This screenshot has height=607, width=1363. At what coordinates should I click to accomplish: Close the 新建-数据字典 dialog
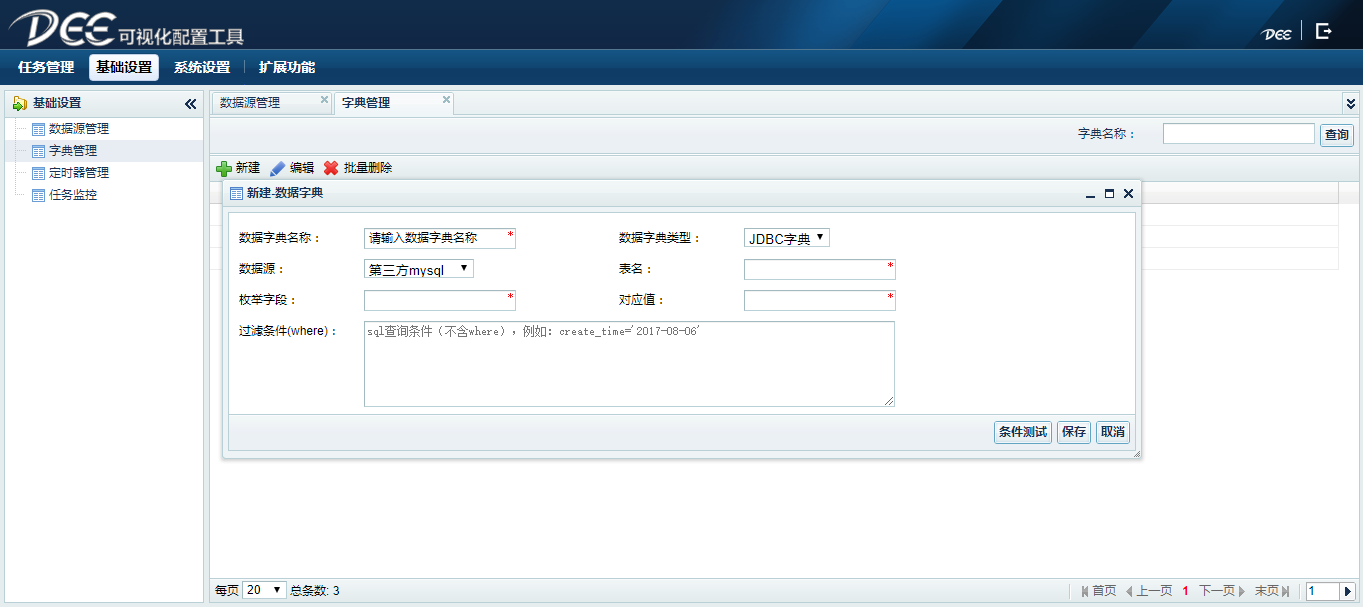click(1128, 194)
